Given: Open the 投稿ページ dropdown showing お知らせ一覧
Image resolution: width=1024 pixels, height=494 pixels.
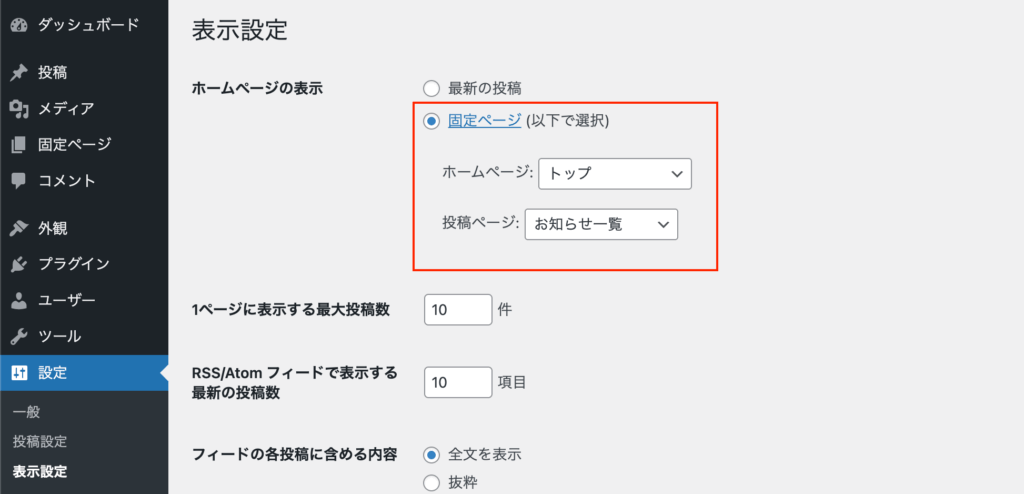Looking at the screenshot, I should (601, 225).
